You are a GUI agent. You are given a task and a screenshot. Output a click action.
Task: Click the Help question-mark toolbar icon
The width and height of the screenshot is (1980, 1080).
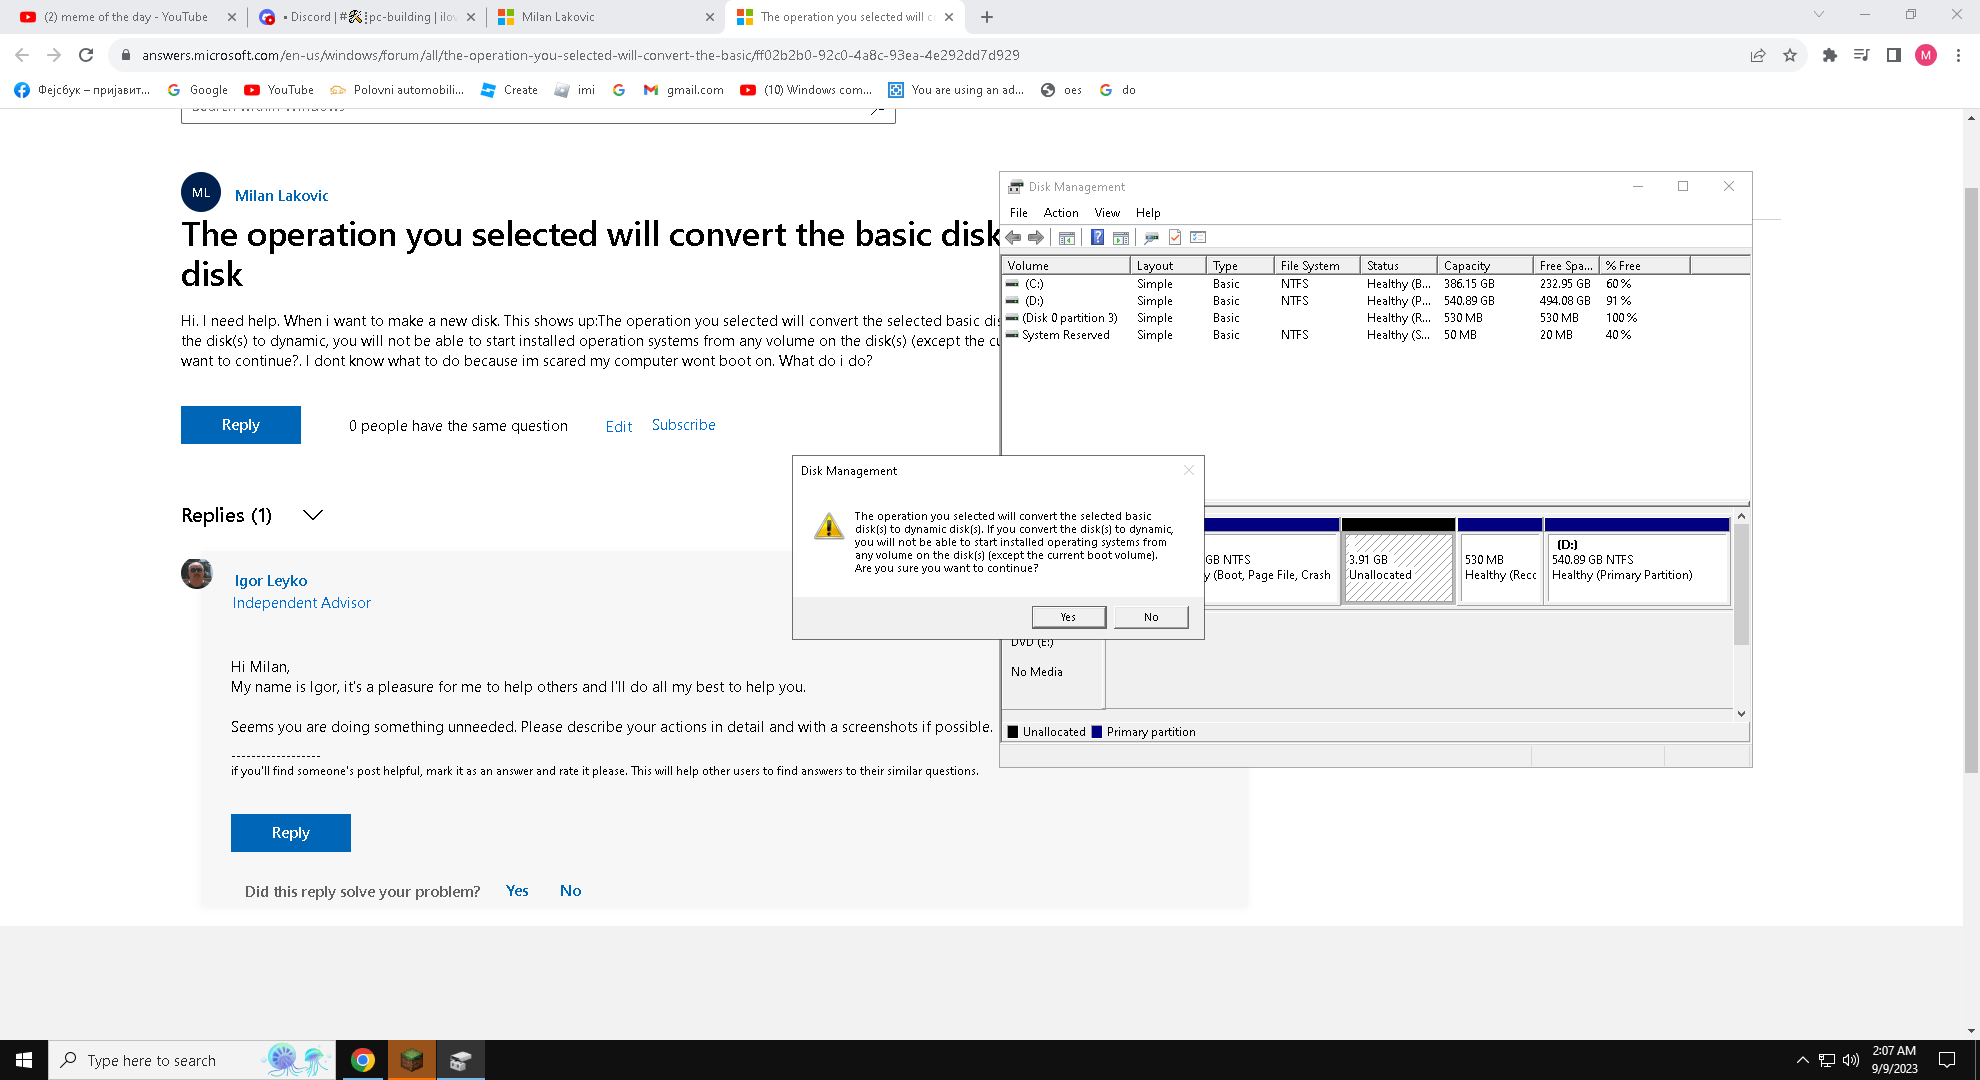pyautogui.click(x=1097, y=238)
